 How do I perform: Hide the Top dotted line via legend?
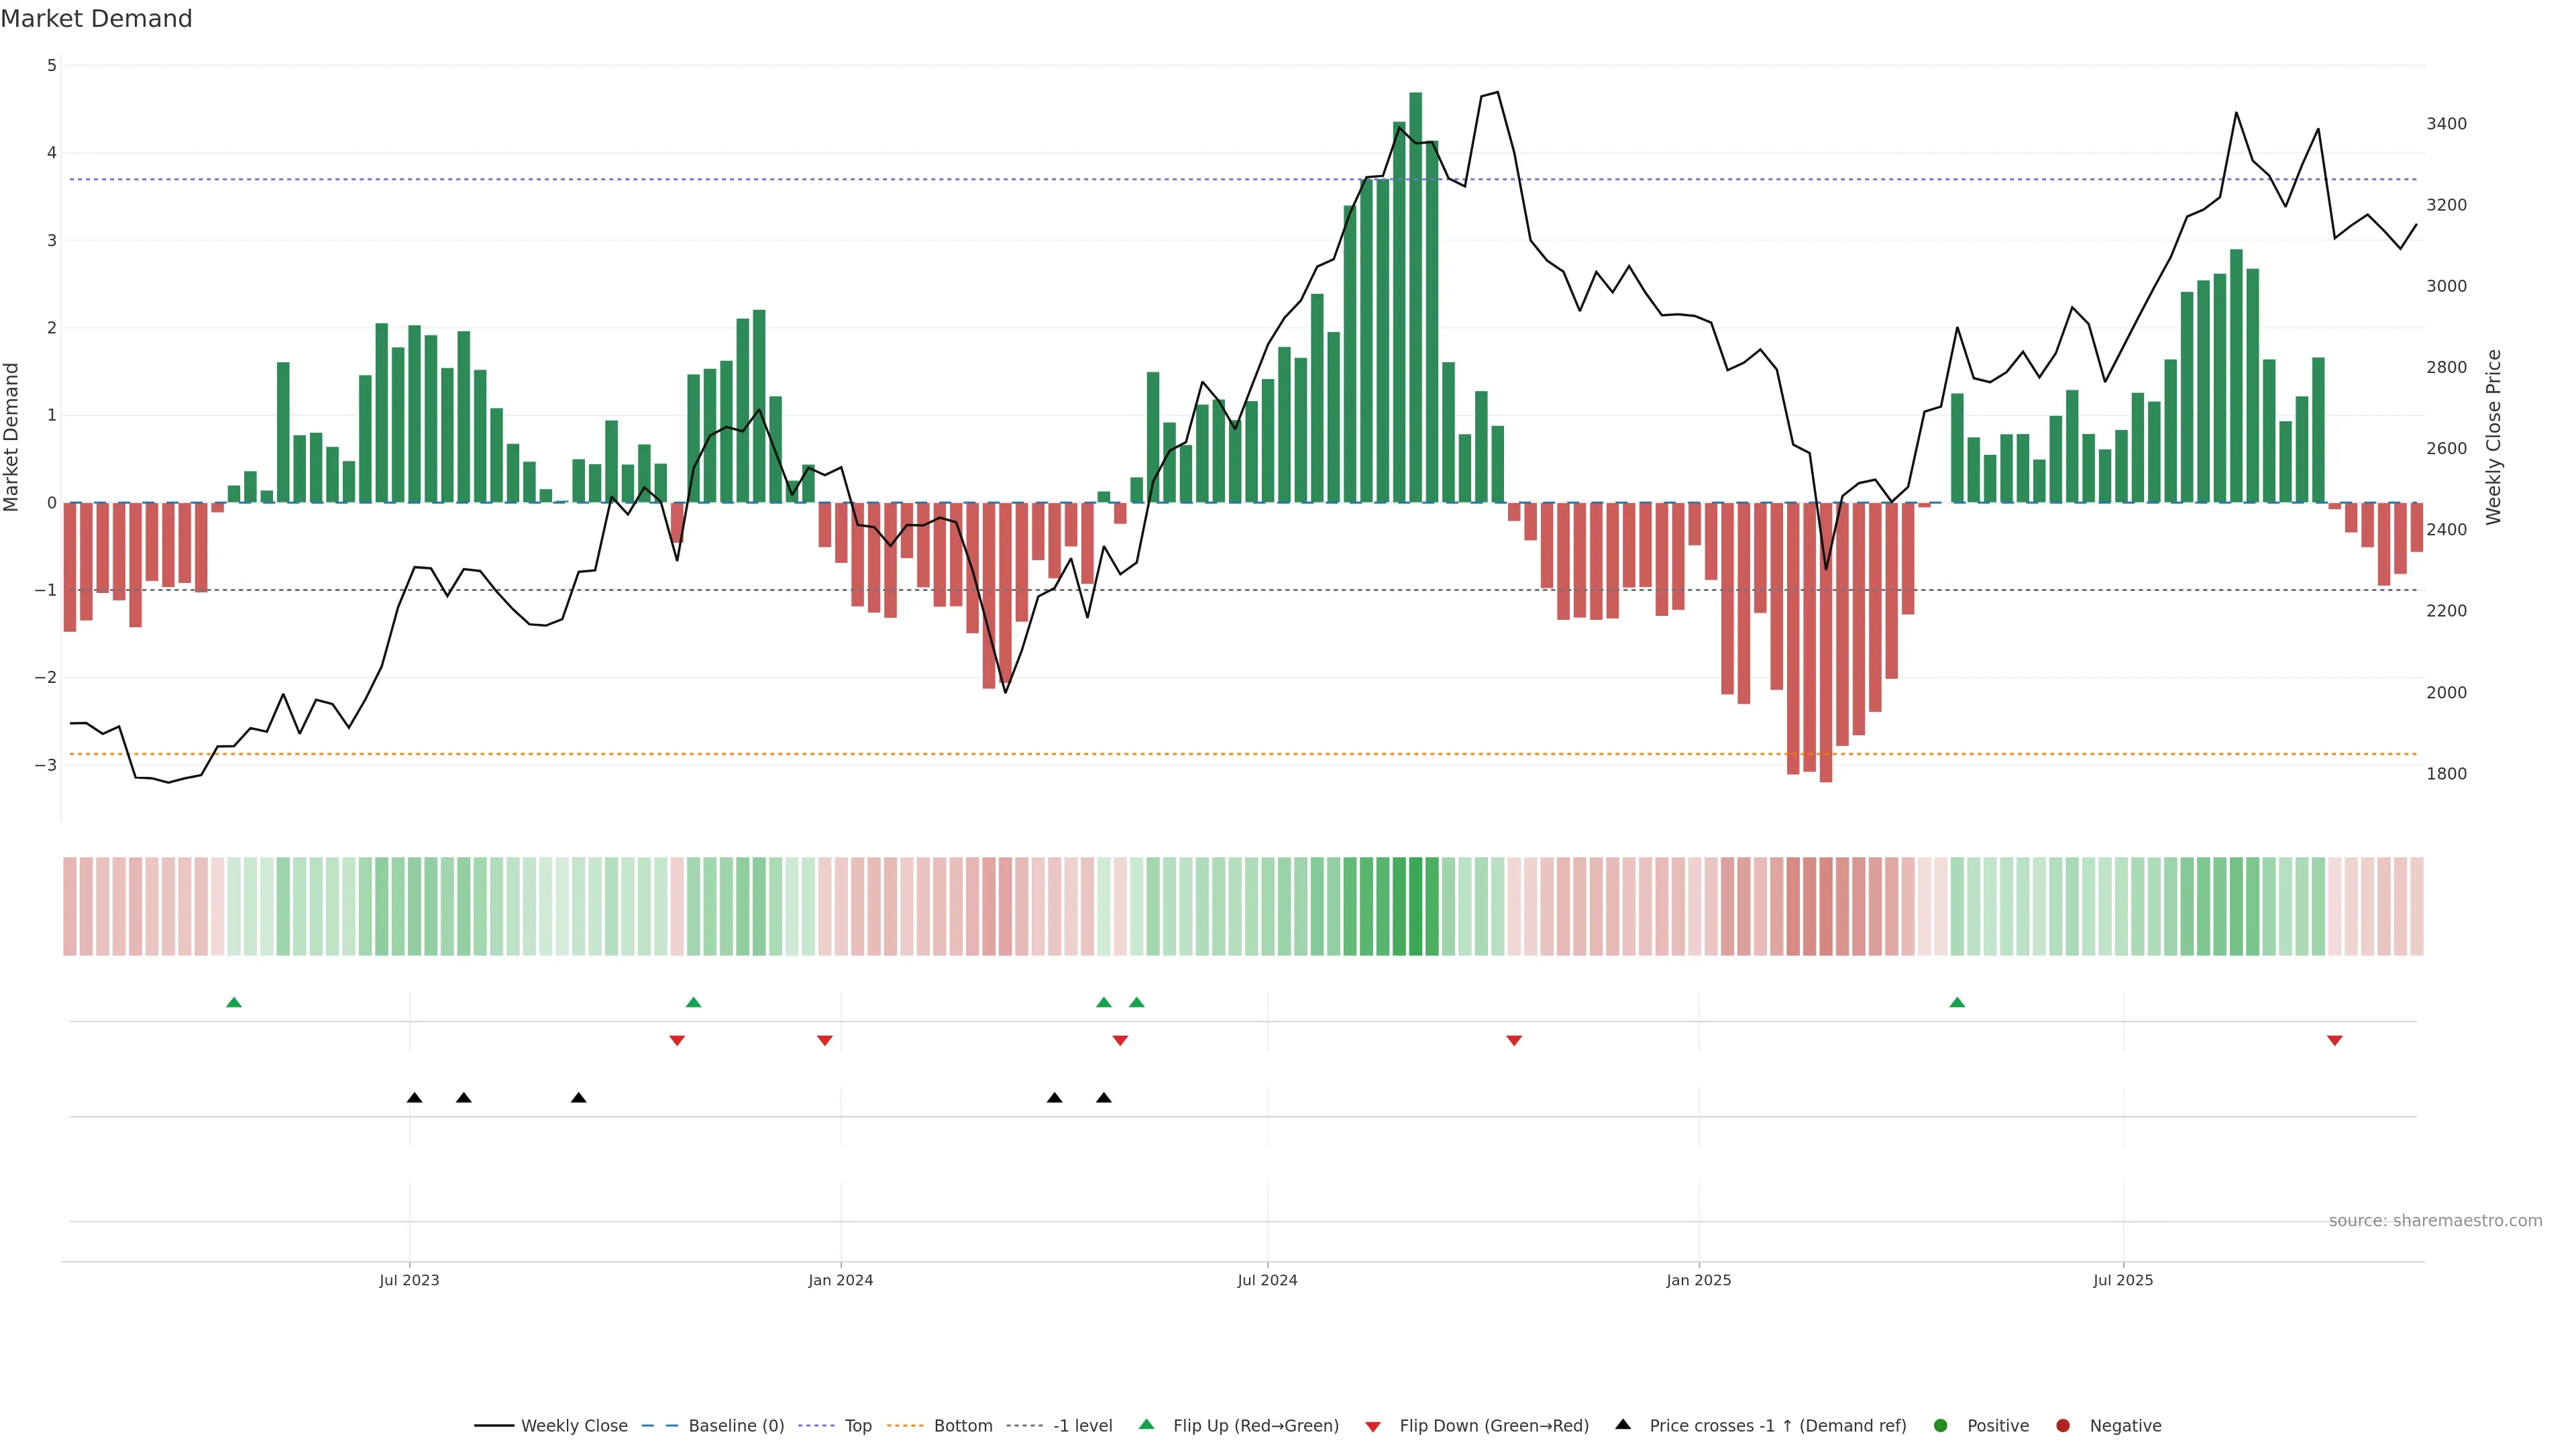click(x=857, y=1425)
